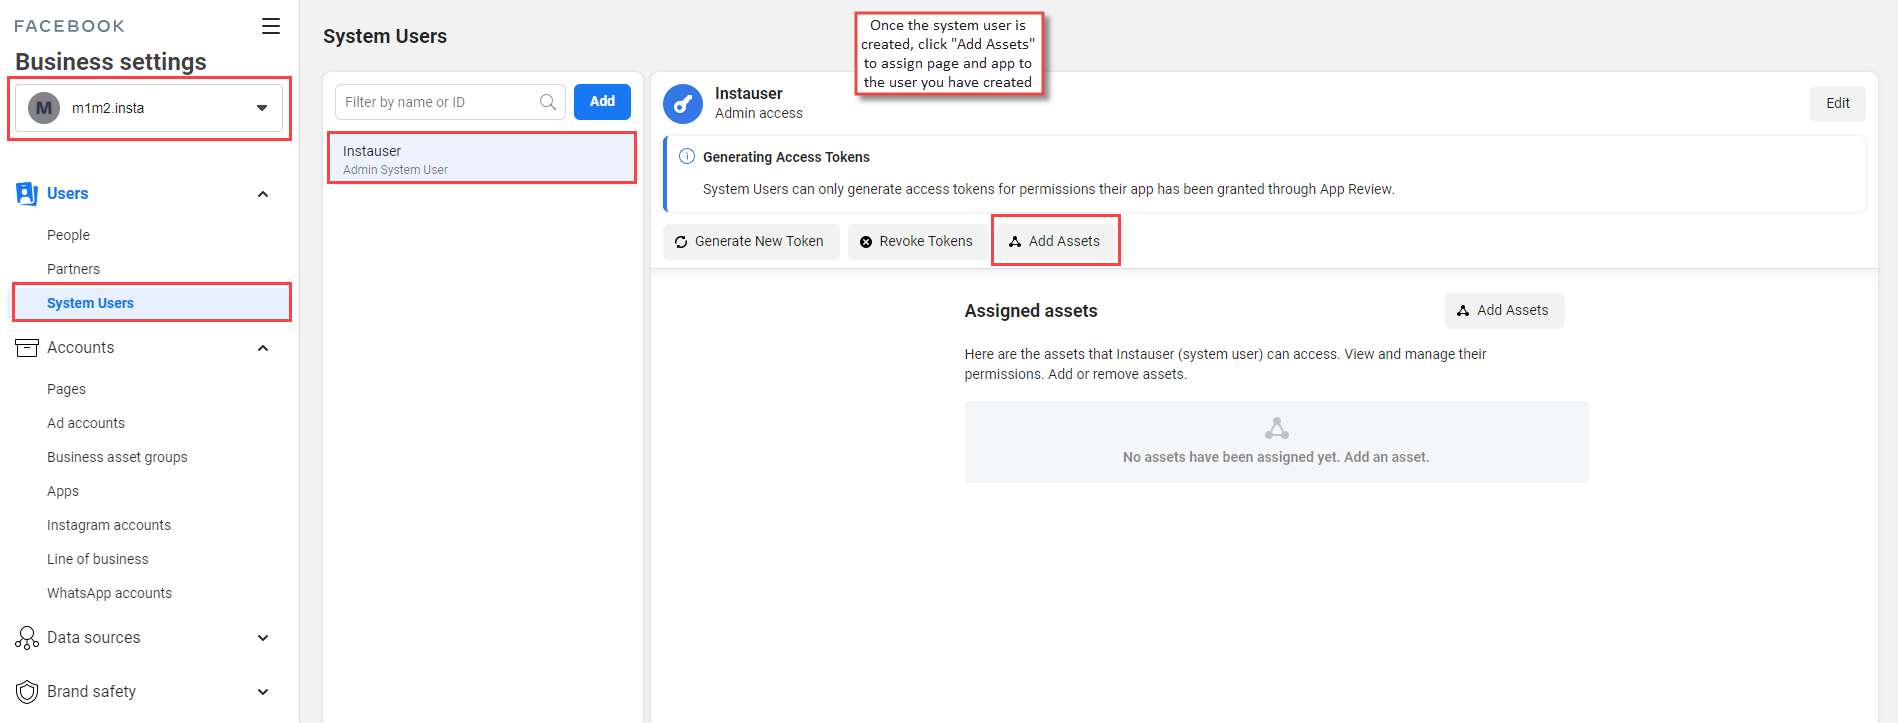The width and height of the screenshot is (1898, 723).
Task: Click the Brand safety shield icon
Action: coord(27,692)
